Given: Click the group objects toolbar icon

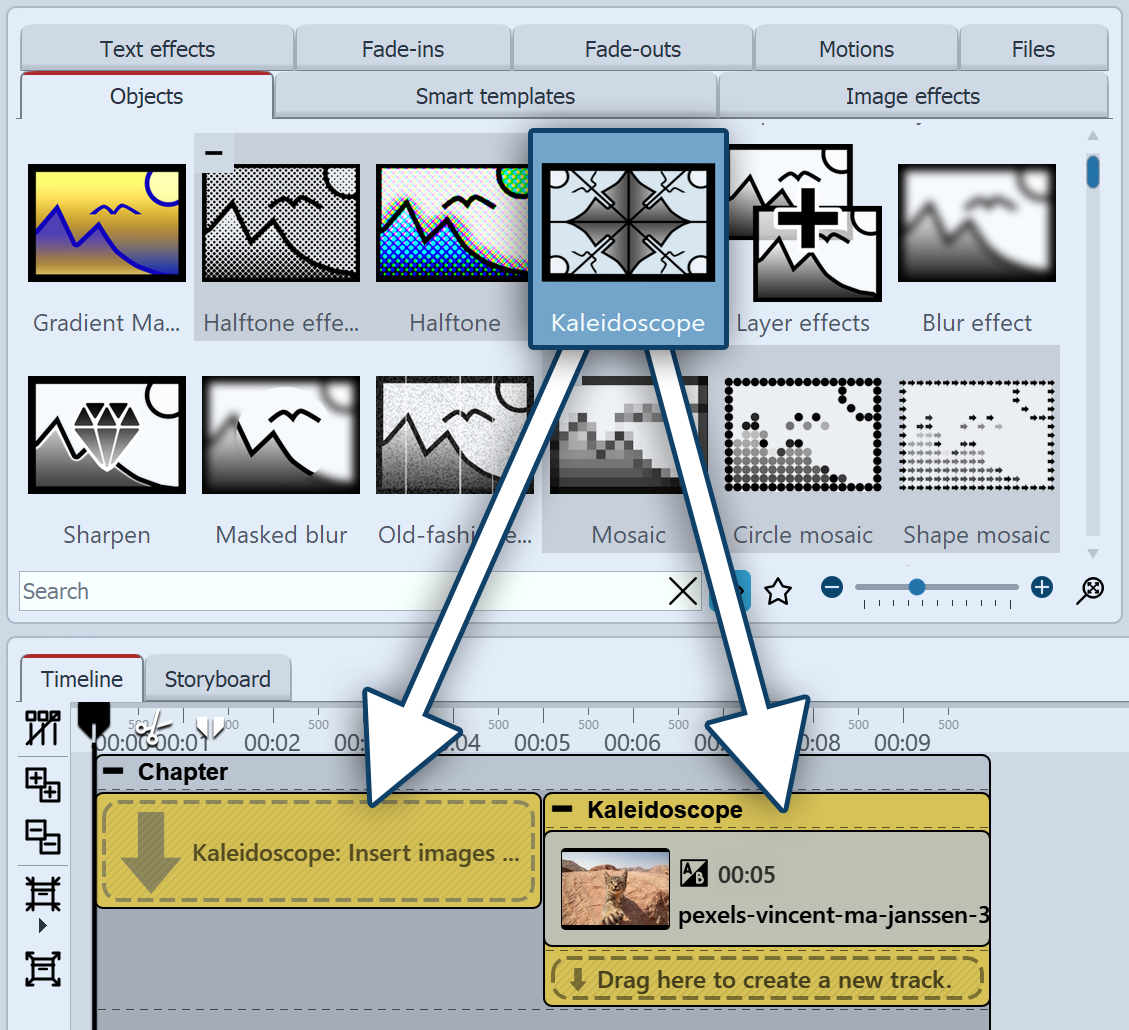Looking at the screenshot, I should click(x=43, y=785).
